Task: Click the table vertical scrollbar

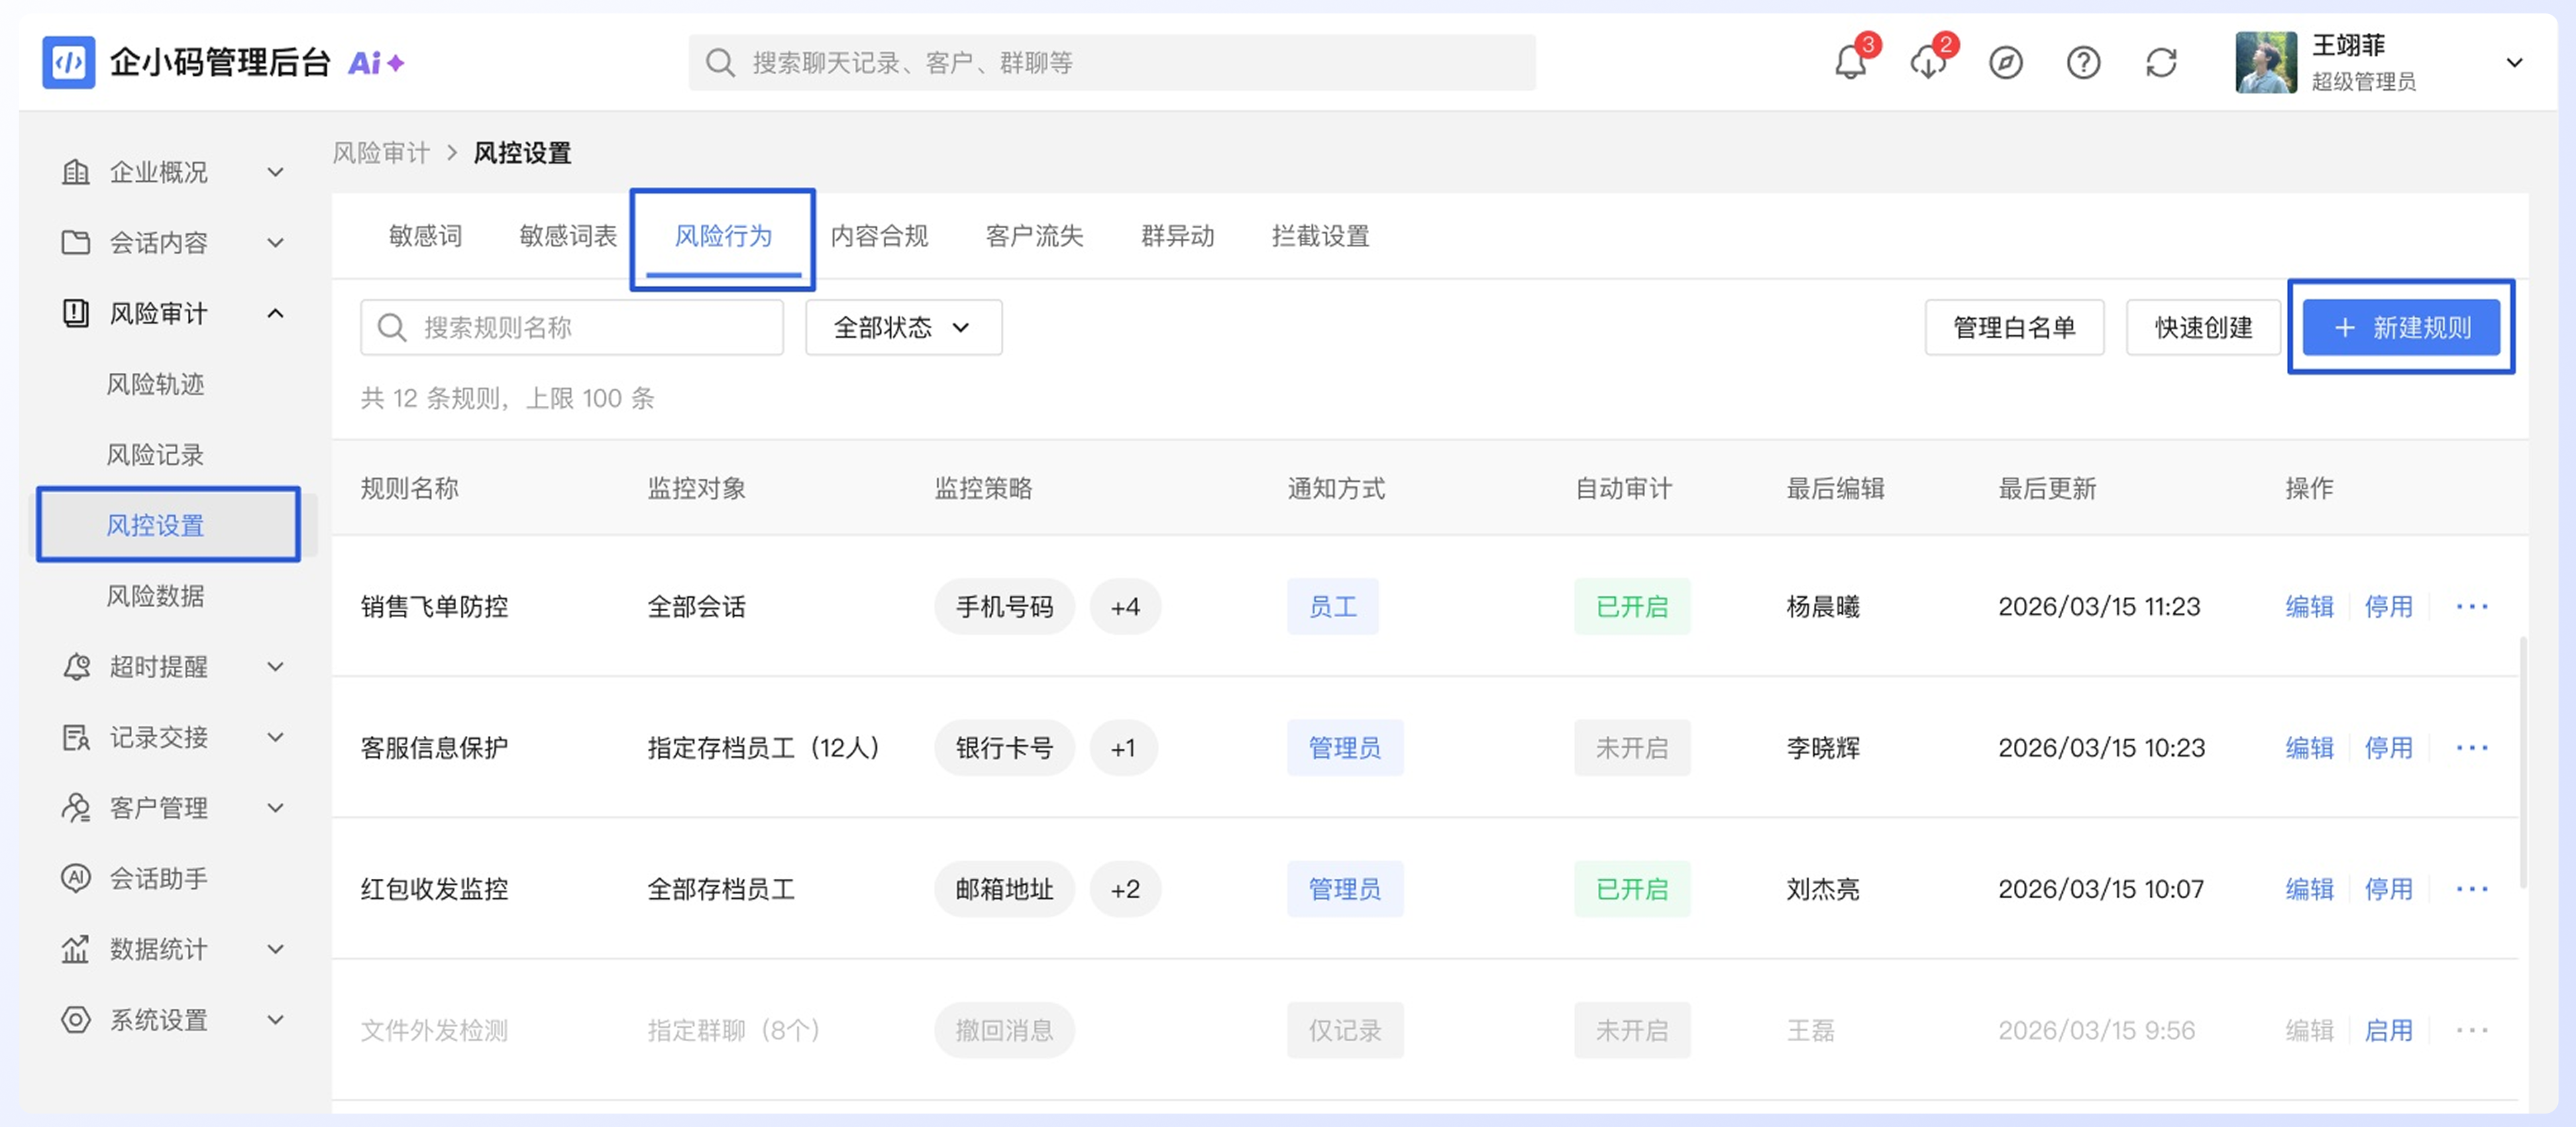Action: tap(2524, 762)
